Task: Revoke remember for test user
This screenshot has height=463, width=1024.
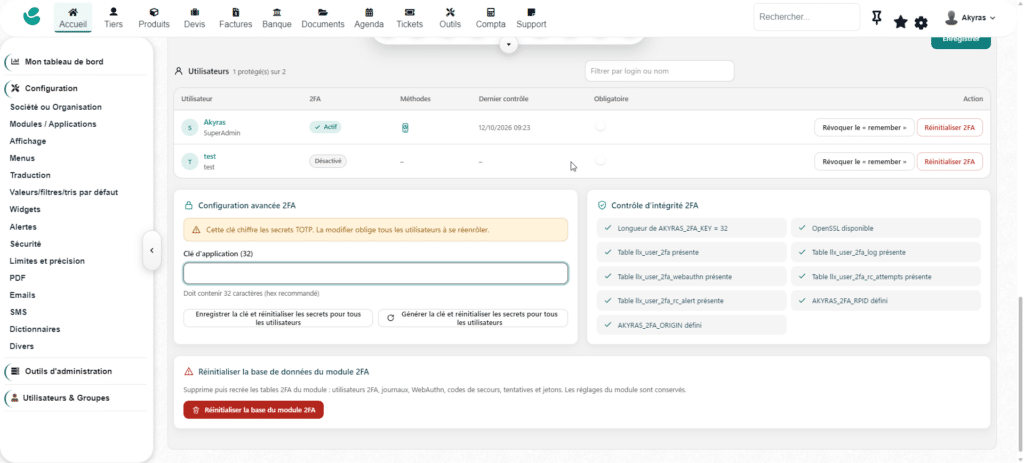Action: [864, 161]
